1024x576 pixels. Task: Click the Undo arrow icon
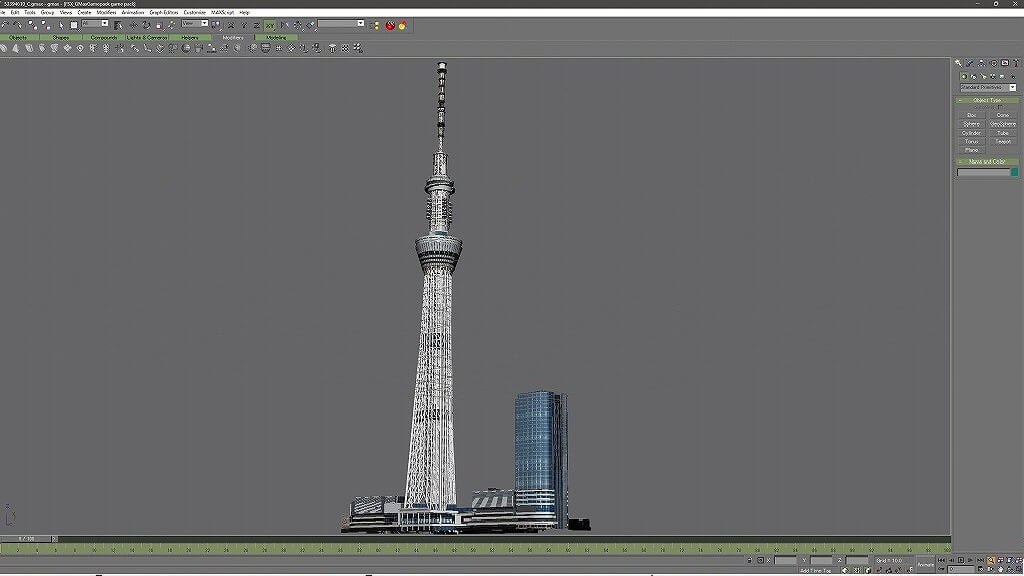point(5,25)
